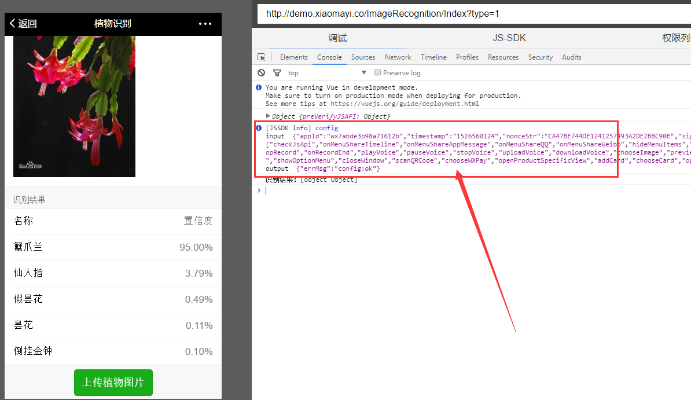This screenshot has width=691, height=400.
Task: Select the JS-SDK tab
Action: 509,37
